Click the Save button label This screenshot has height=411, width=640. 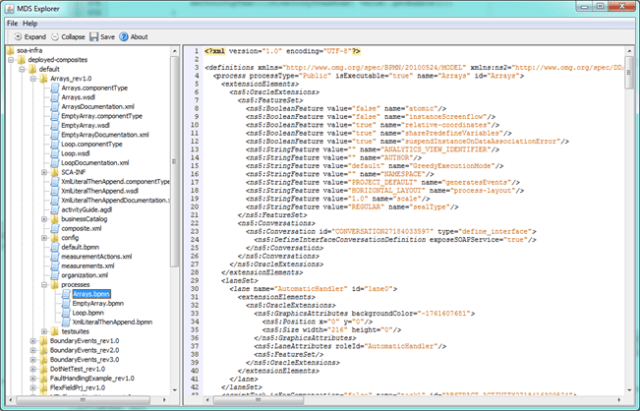click(x=107, y=37)
